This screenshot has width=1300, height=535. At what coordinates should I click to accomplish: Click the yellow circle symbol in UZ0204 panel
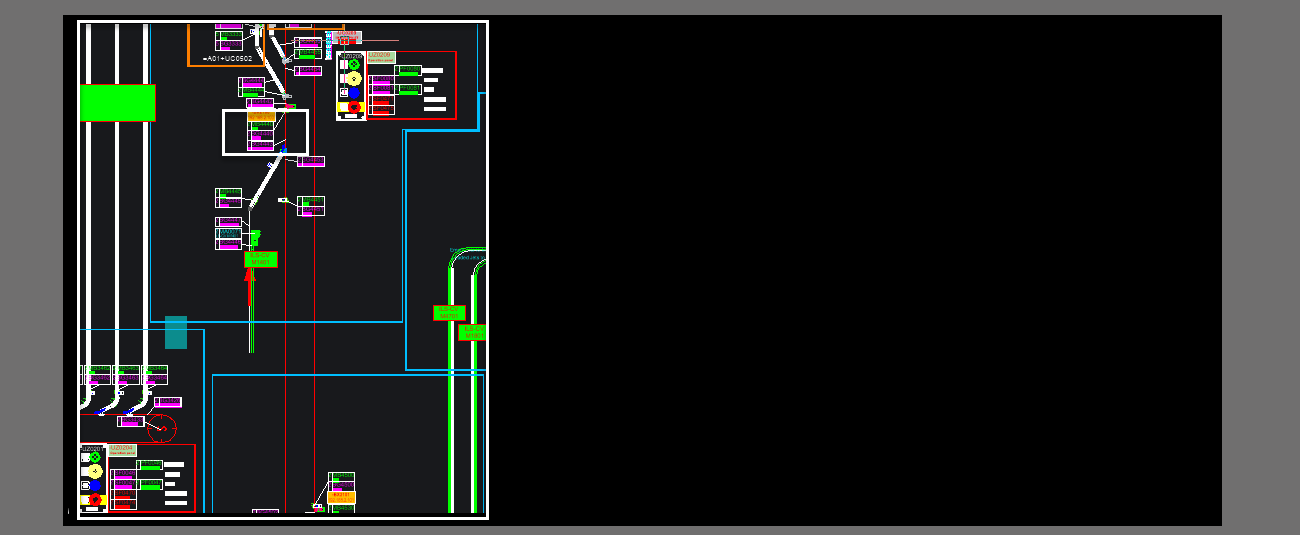click(95, 471)
